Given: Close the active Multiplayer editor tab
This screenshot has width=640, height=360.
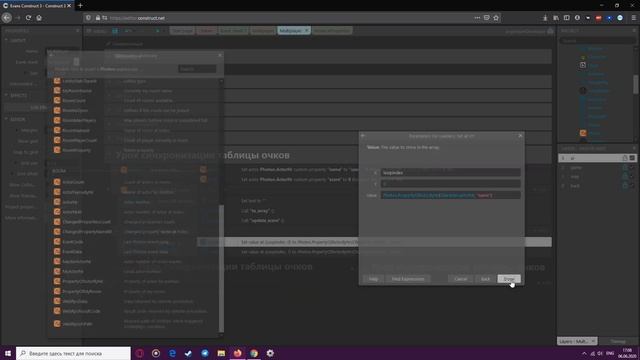Looking at the screenshot, I should [307, 31].
